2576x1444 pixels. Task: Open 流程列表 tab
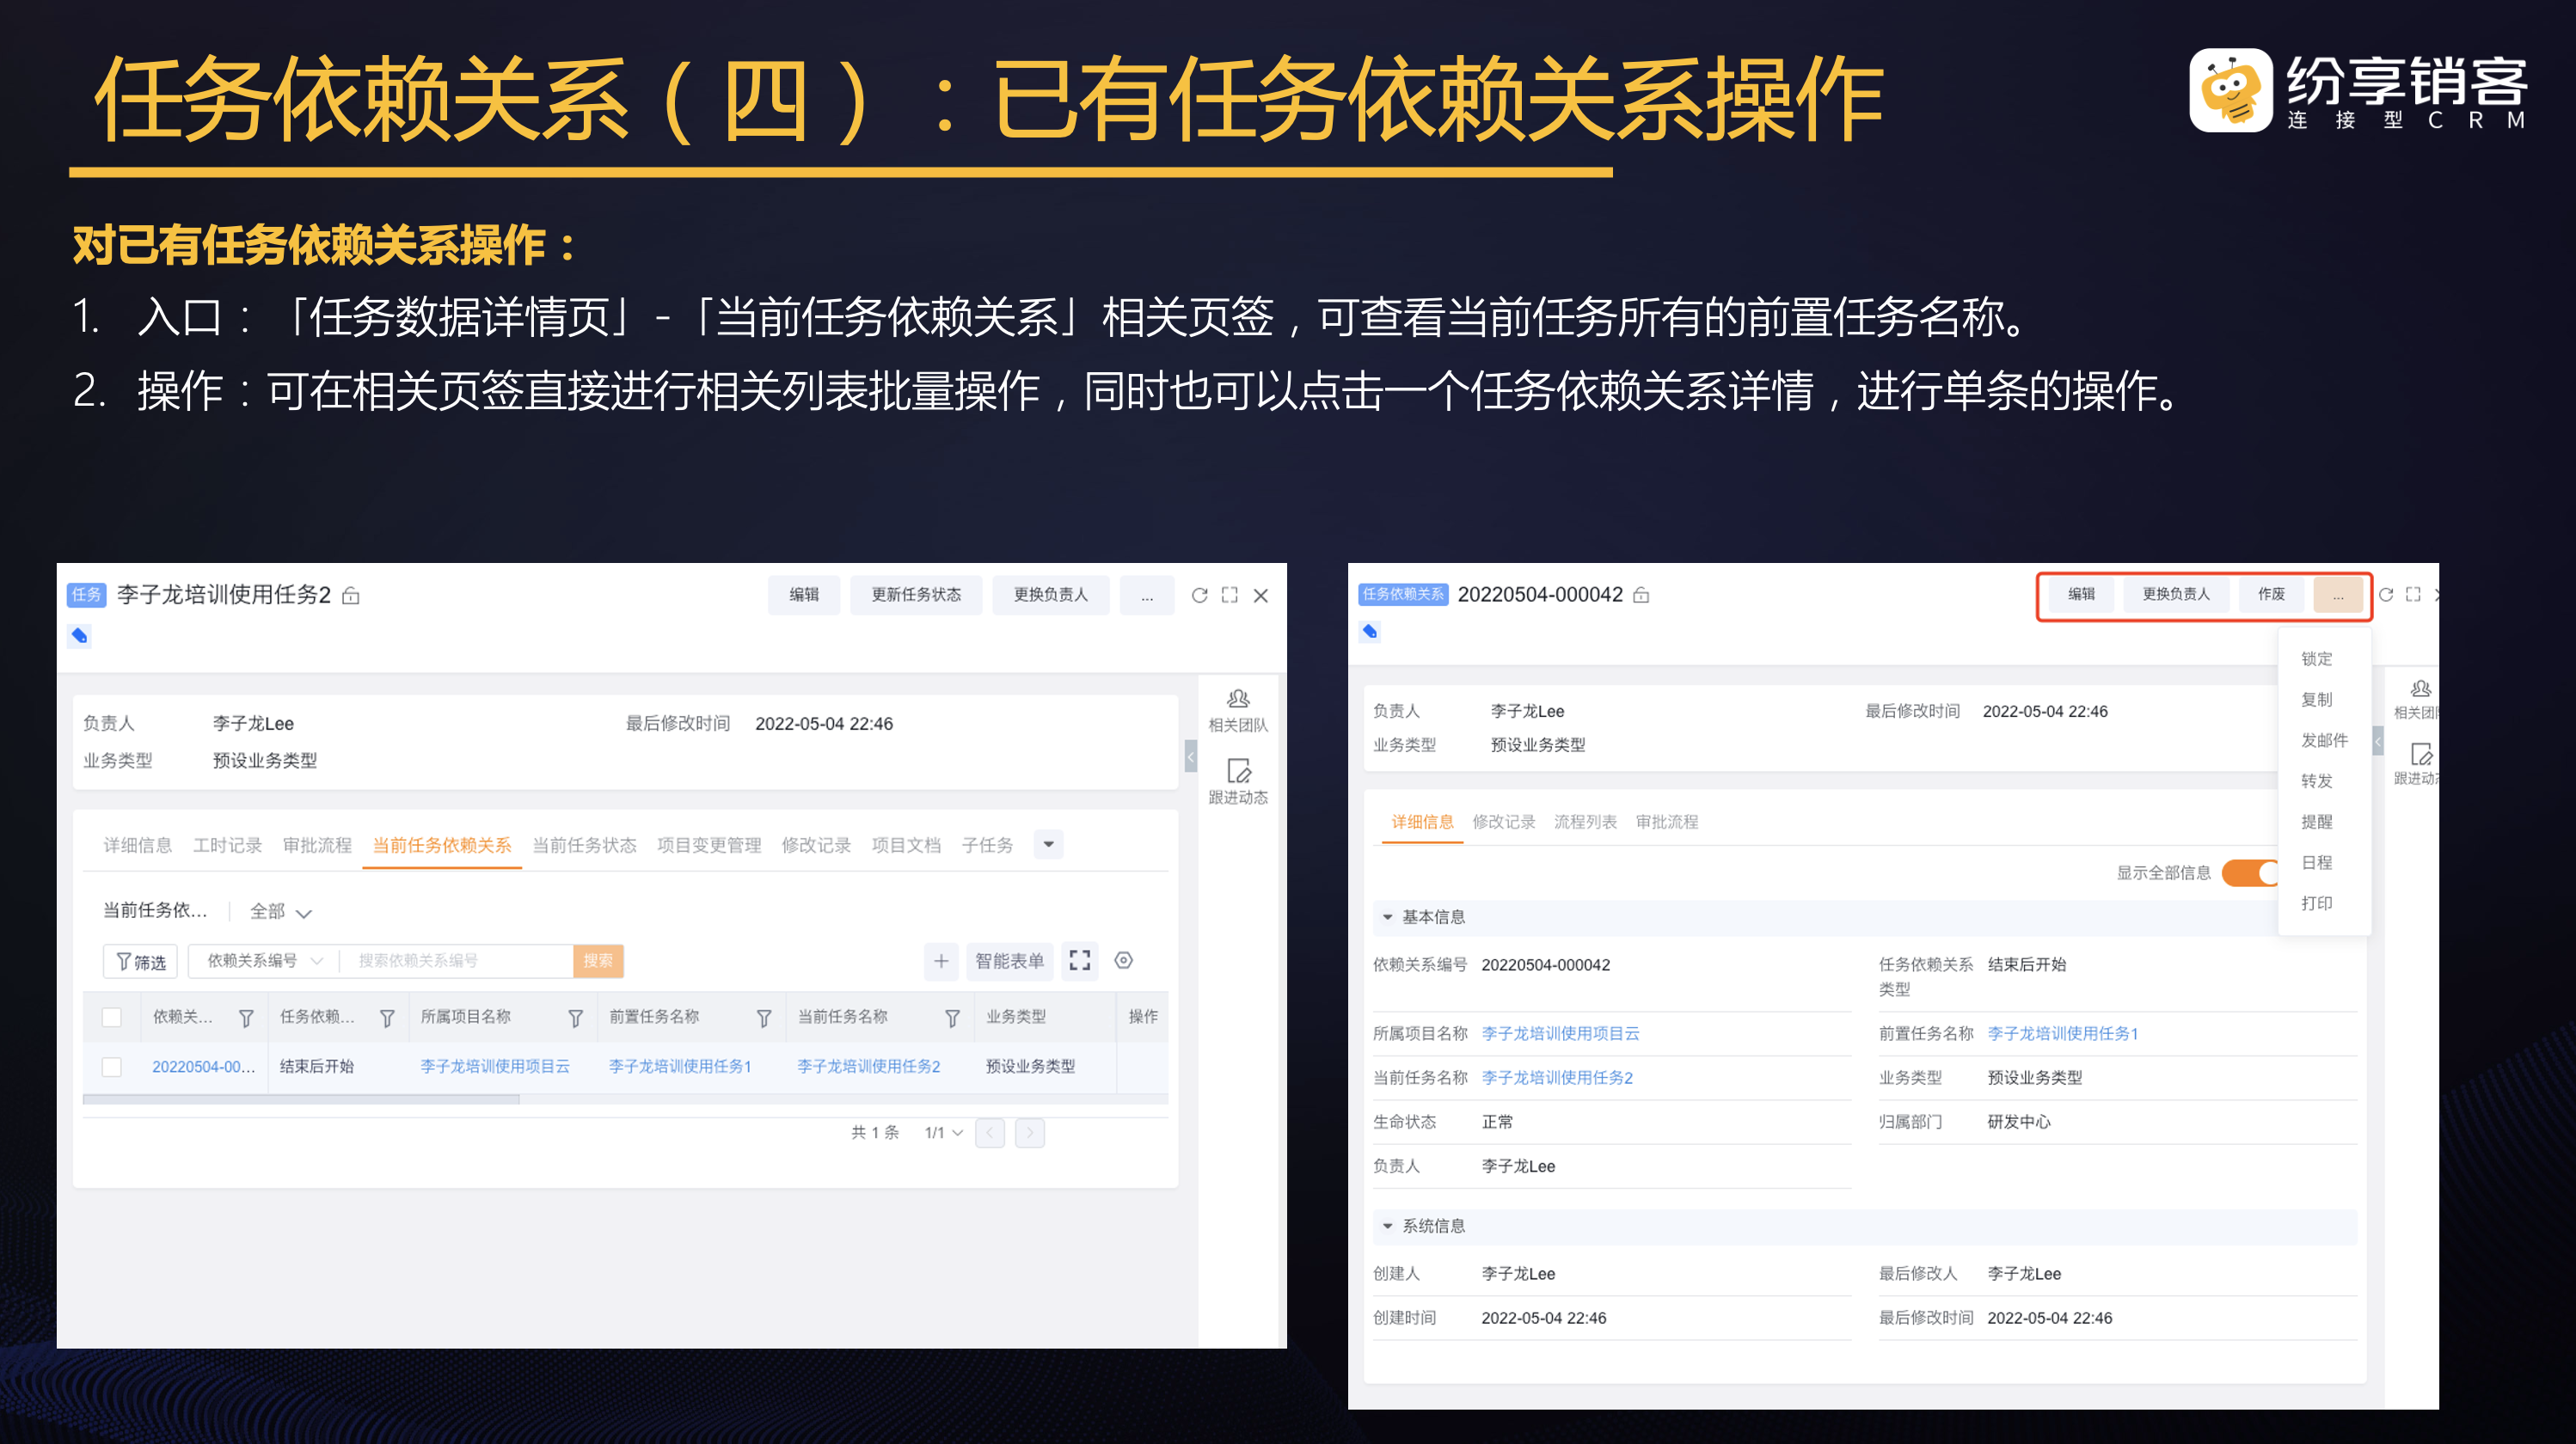pyautogui.click(x=1586, y=822)
